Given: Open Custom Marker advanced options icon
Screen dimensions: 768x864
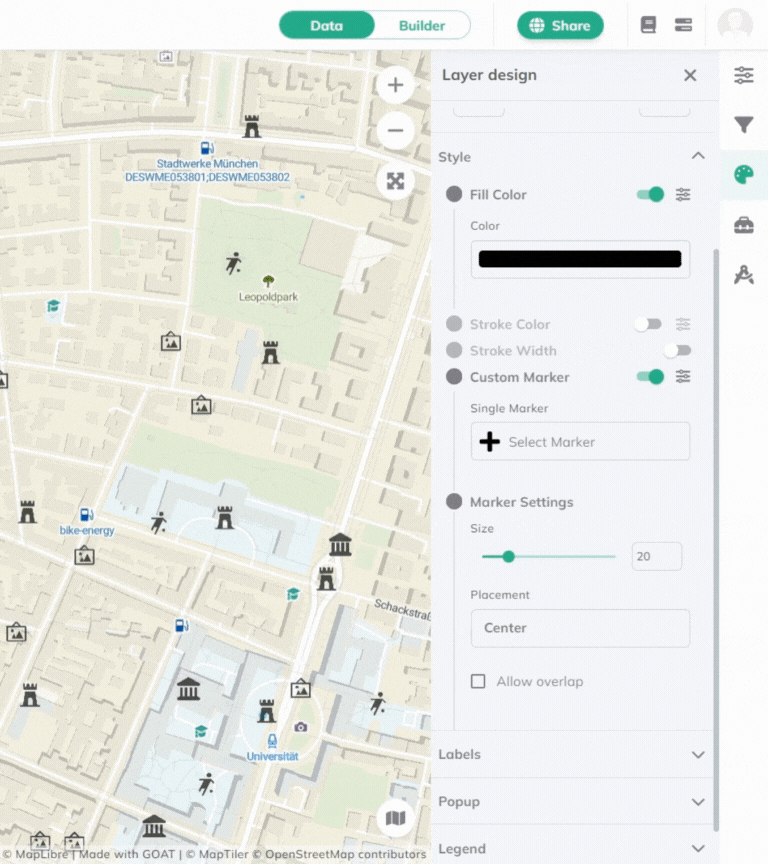Looking at the screenshot, I should 683,377.
